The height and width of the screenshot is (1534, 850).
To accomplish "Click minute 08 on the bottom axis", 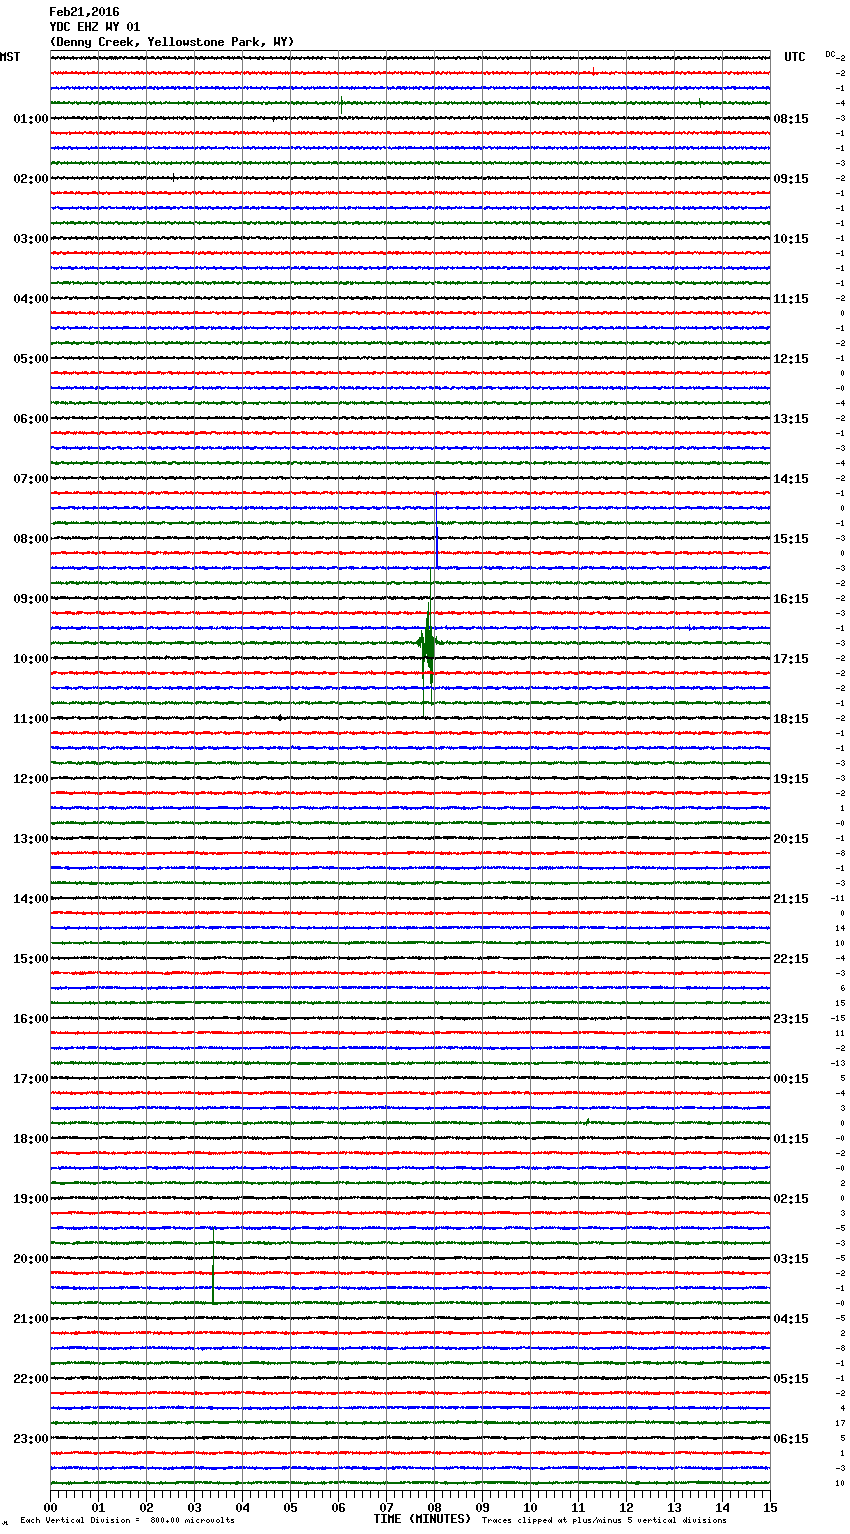I will tap(434, 1506).
